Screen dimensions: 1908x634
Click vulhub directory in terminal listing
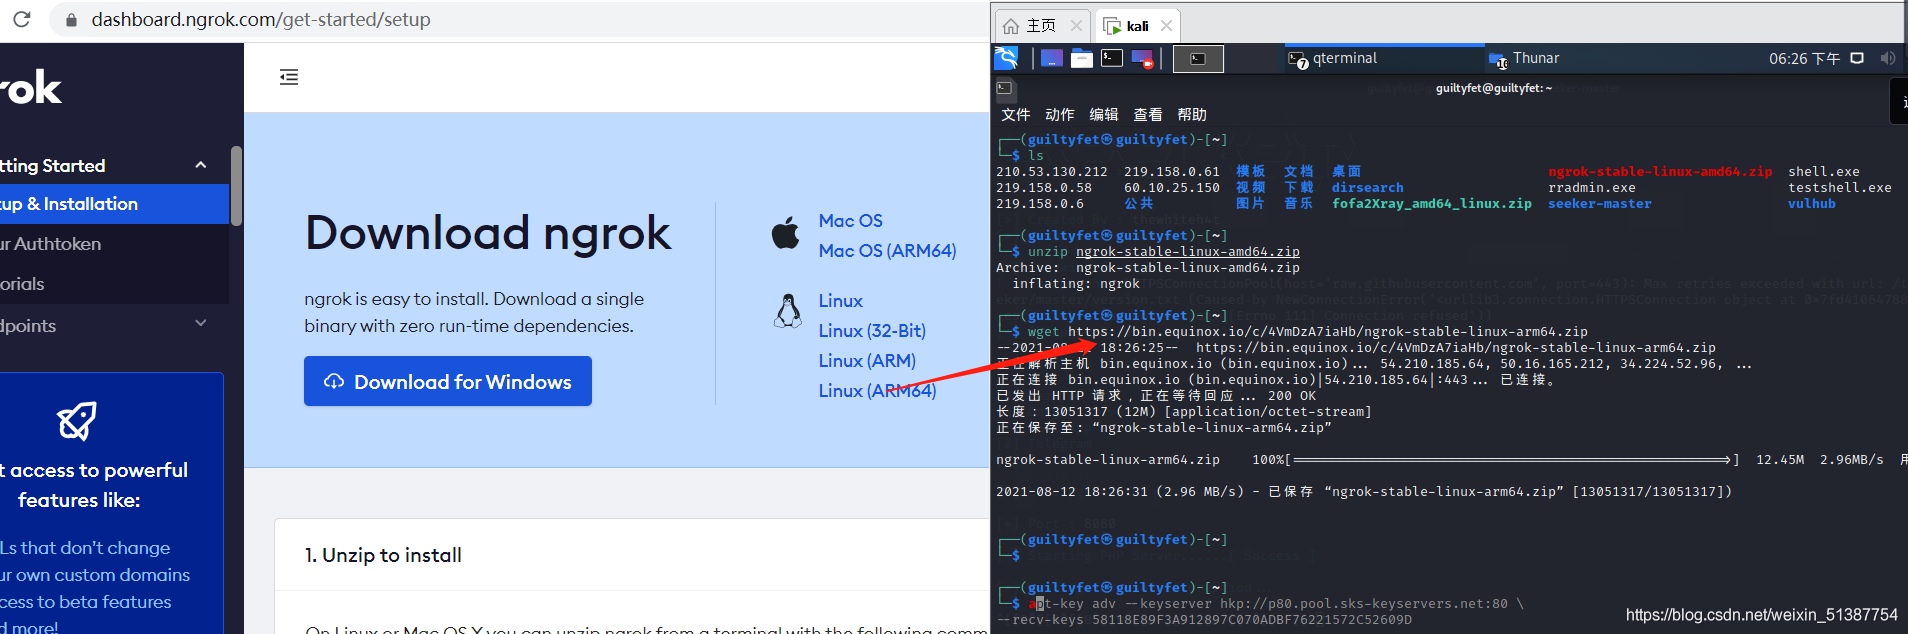pos(1812,204)
